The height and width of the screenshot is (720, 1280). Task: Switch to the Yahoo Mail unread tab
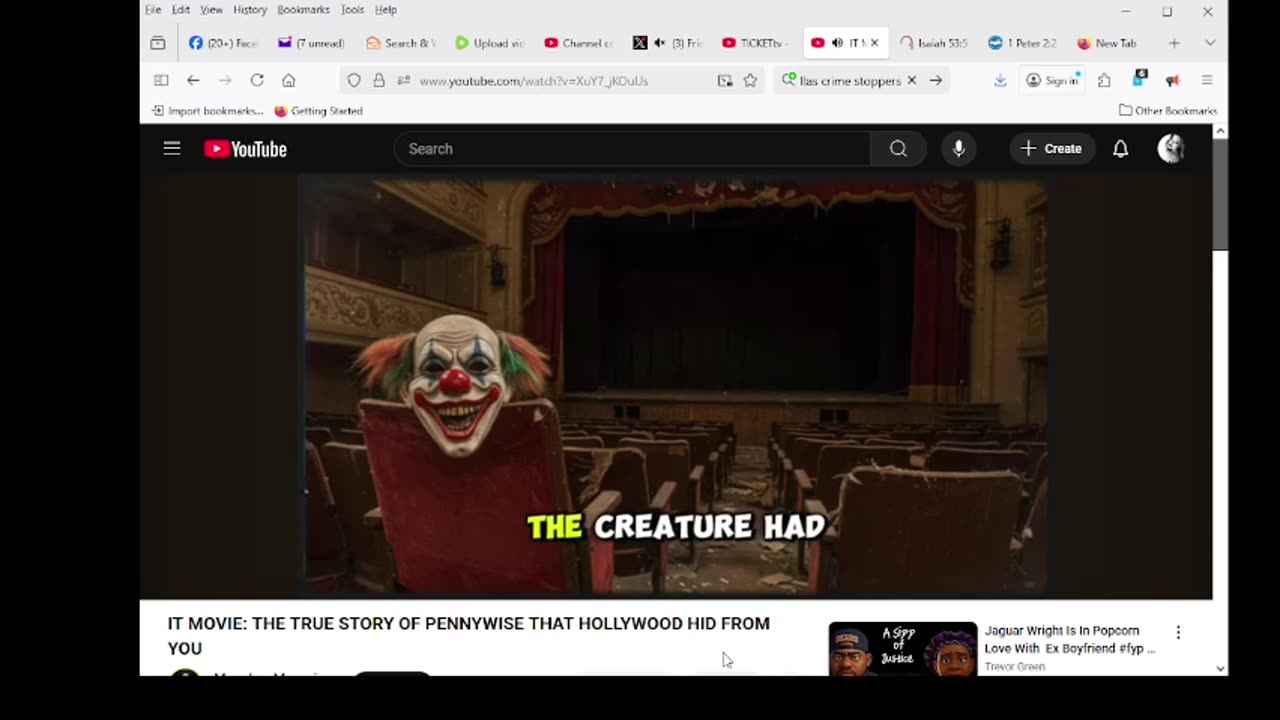[312, 43]
